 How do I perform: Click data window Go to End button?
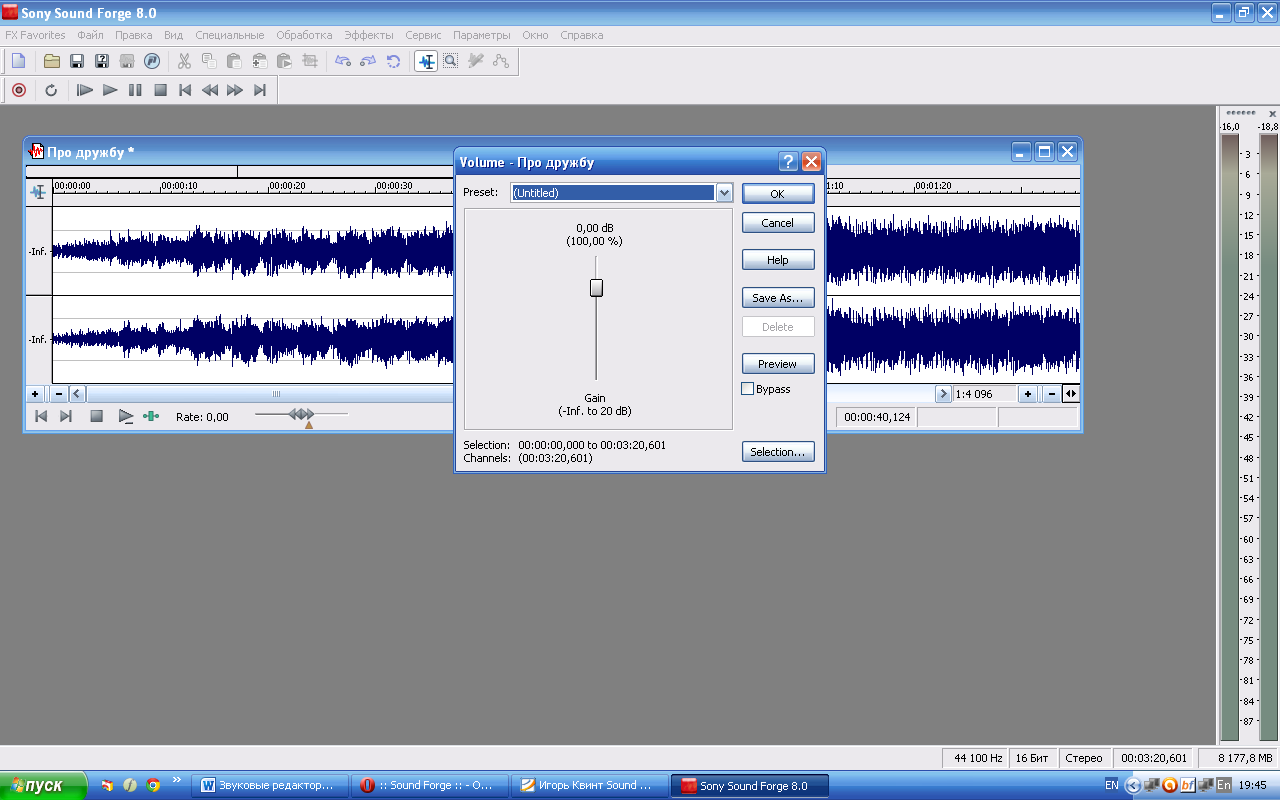click(66, 416)
